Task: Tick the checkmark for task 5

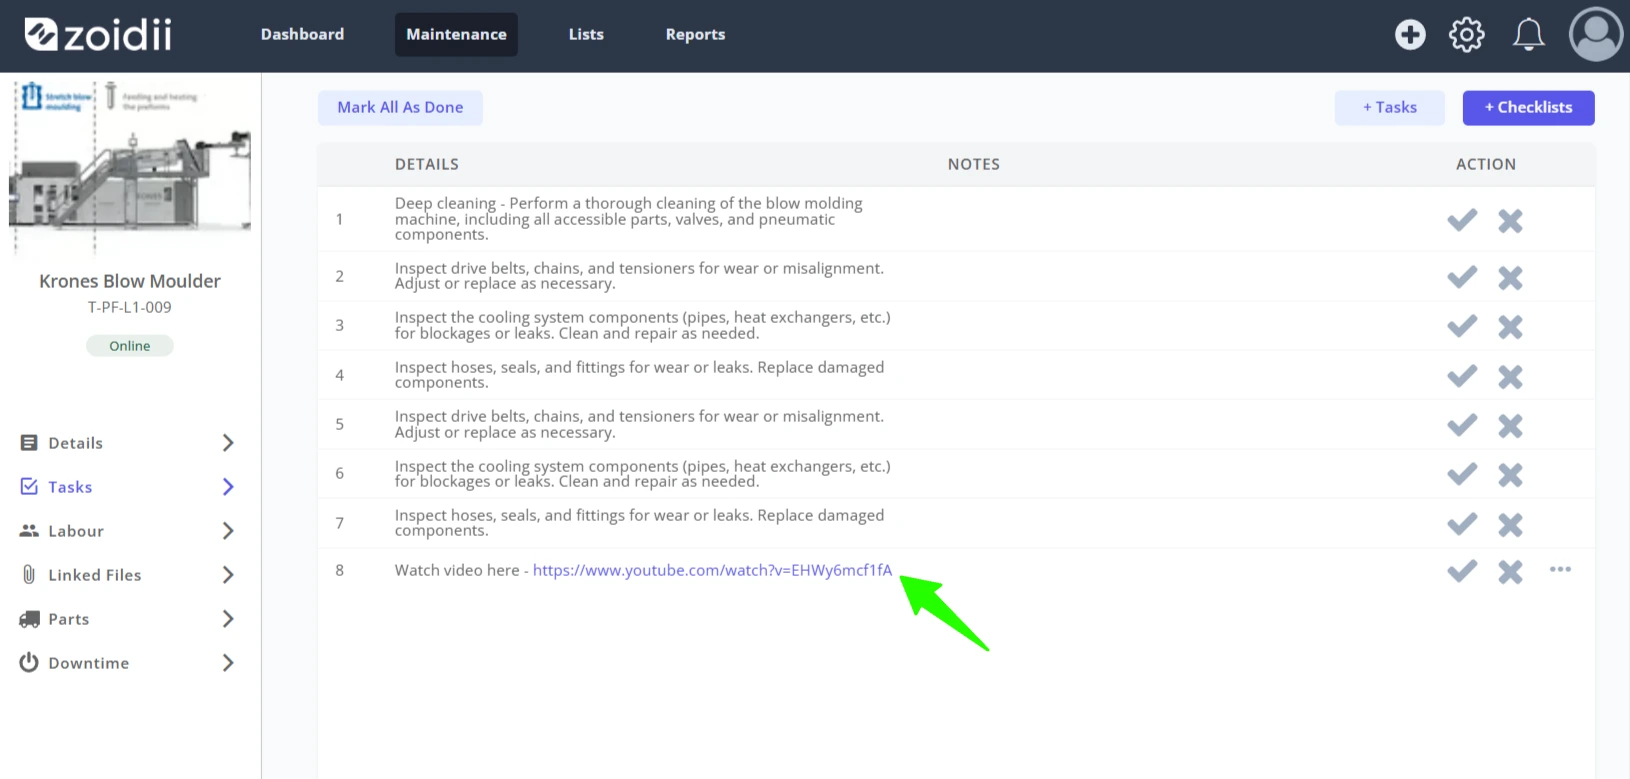Action: [x=1462, y=425]
